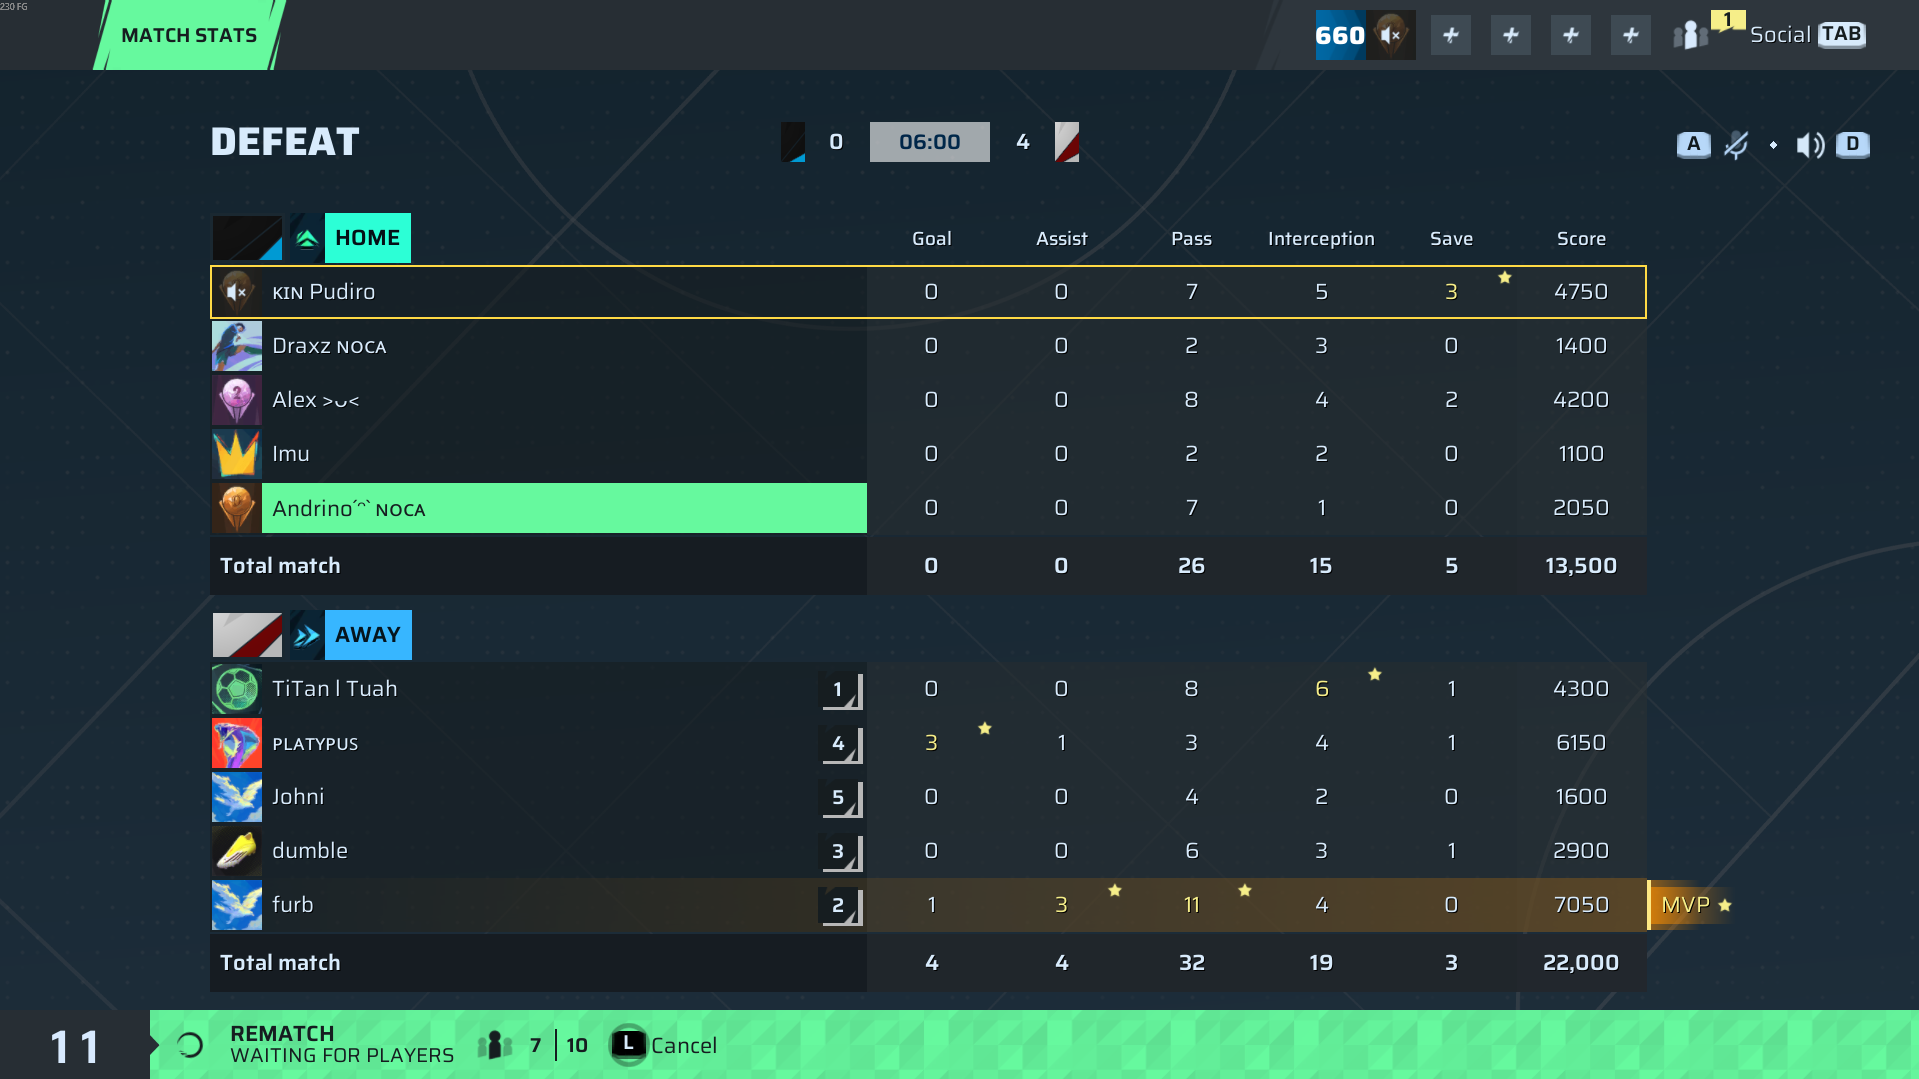
Task: Click PLATYPUS's party number 4 badge
Action: pos(841,744)
